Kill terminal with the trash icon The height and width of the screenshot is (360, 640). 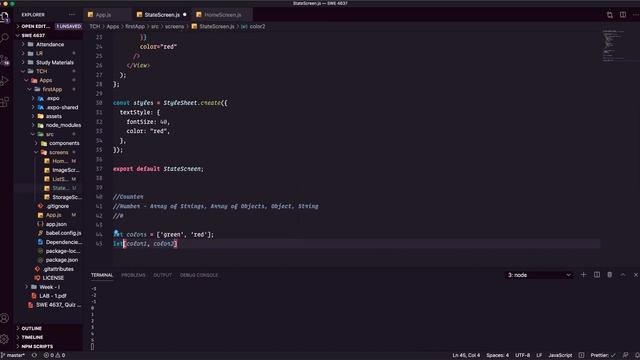tap(610, 275)
